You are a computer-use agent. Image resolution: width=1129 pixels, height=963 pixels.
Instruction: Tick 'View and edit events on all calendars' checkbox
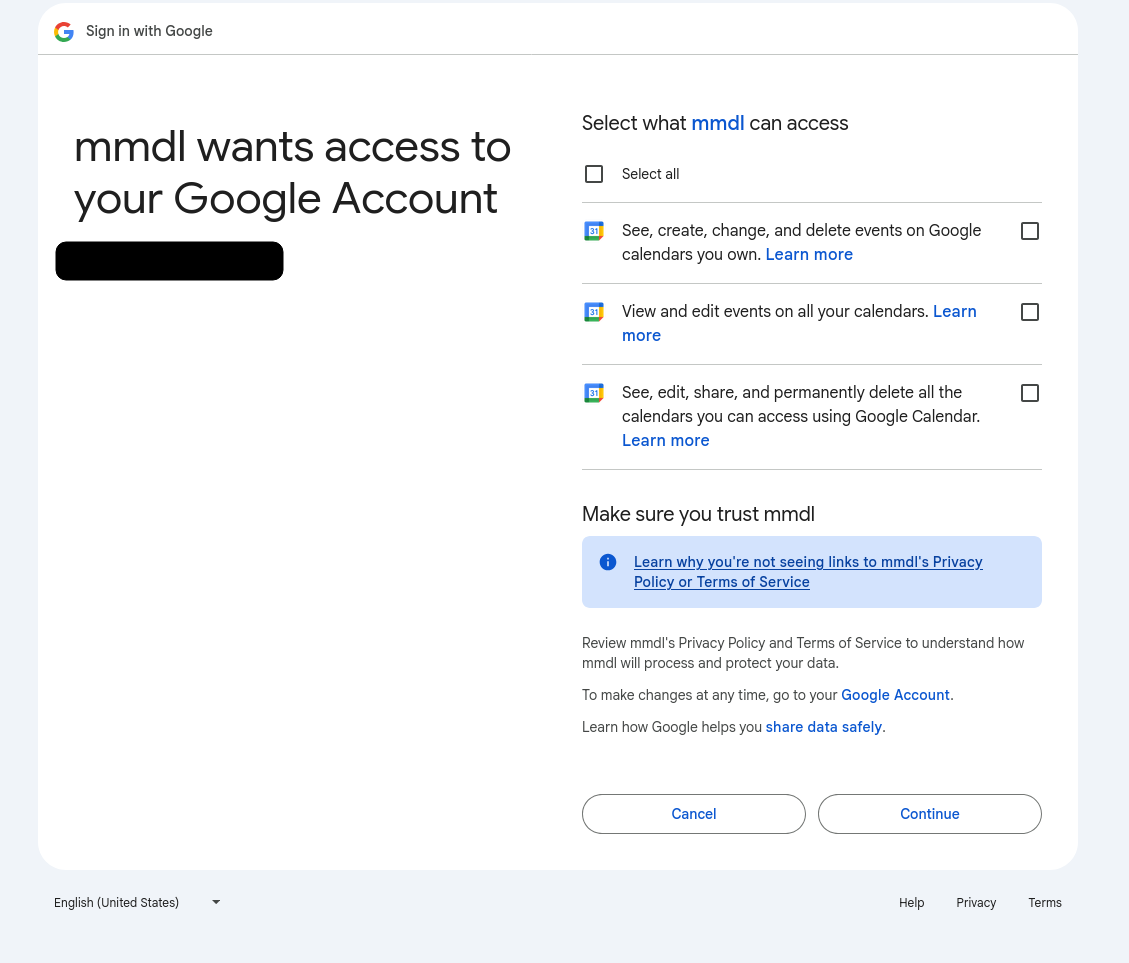[x=1030, y=312]
